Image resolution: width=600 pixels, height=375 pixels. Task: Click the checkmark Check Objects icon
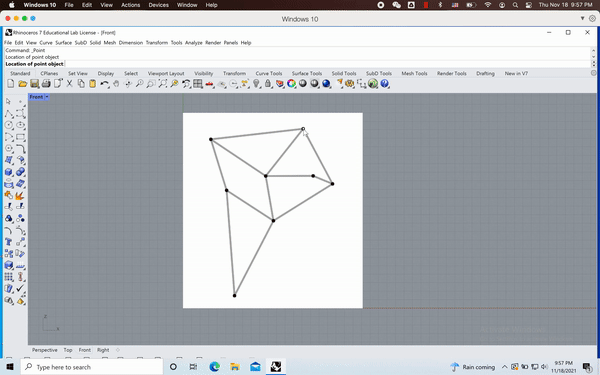pyautogui.click(x=20, y=289)
